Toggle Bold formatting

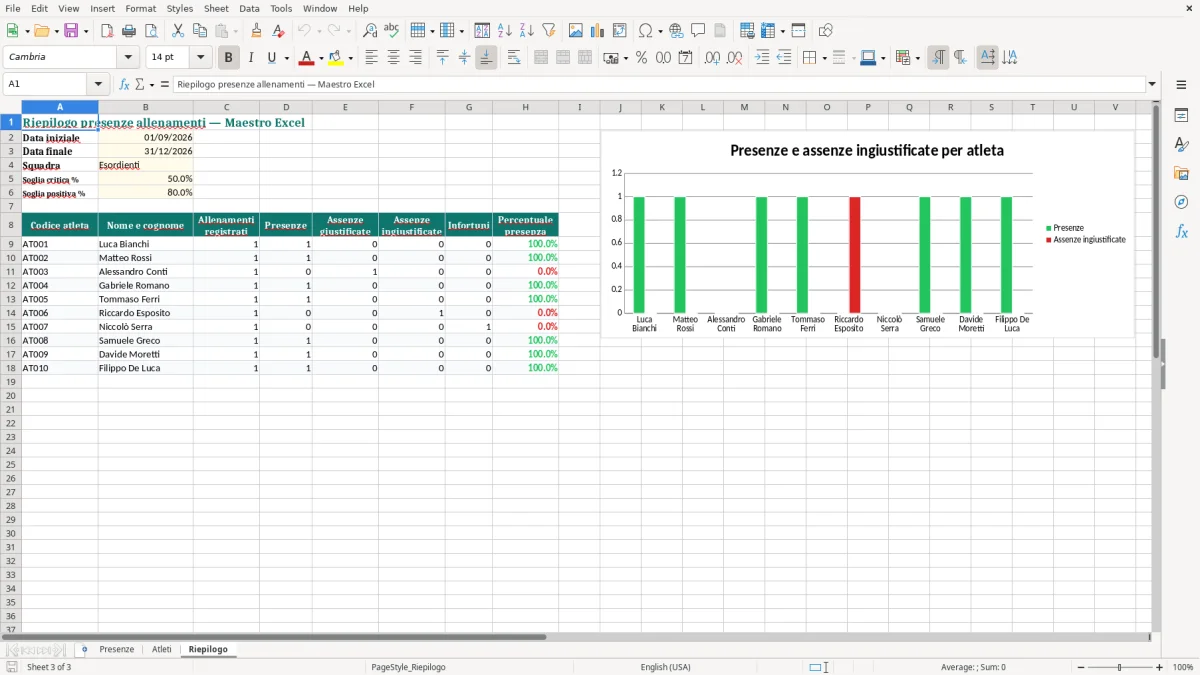point(229,58)
